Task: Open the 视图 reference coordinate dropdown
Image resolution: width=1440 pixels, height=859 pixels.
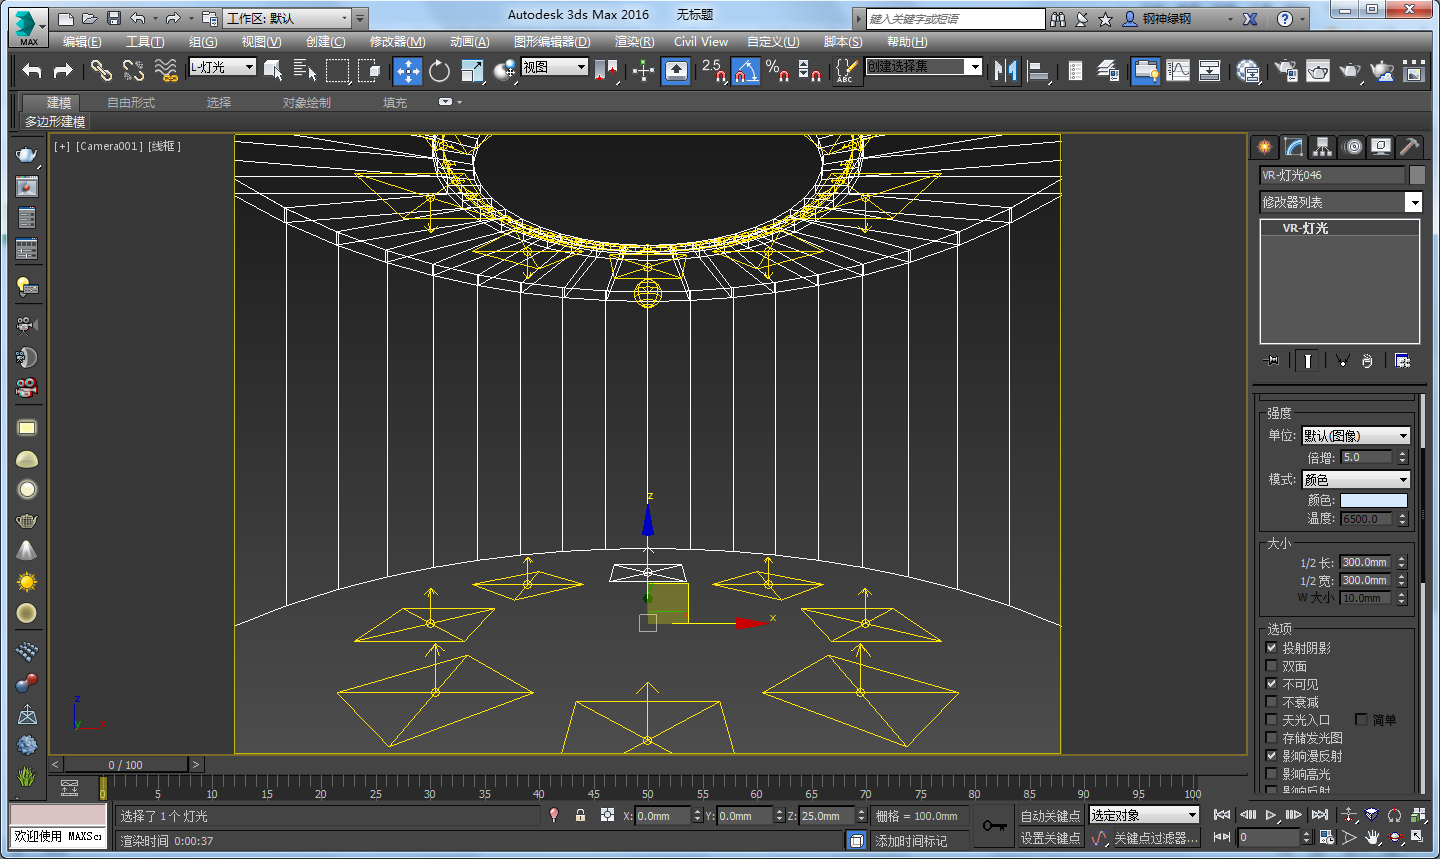Action: point(554,67)
